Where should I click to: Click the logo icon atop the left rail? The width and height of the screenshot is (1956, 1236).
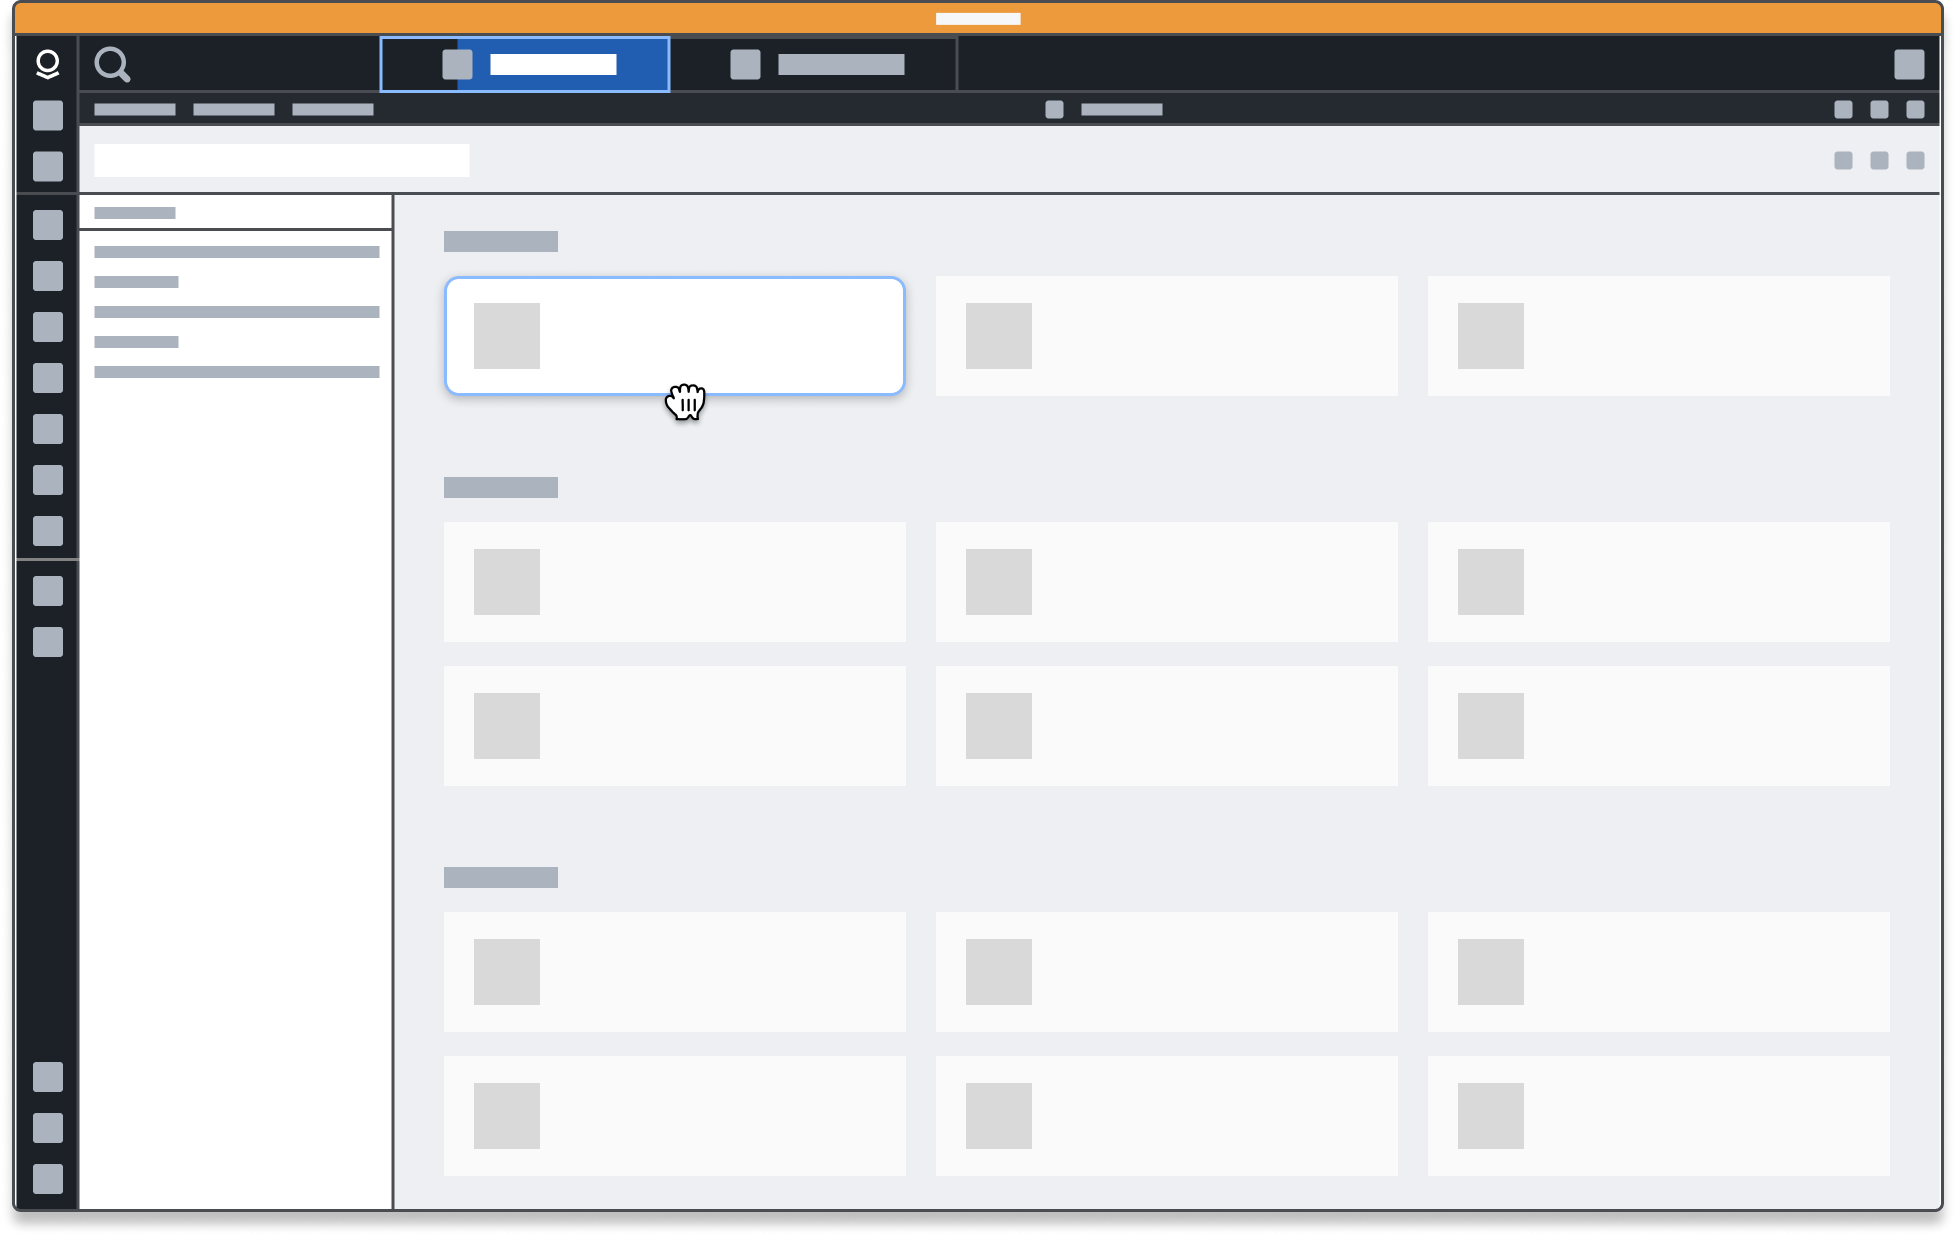(x=47, y=64)
